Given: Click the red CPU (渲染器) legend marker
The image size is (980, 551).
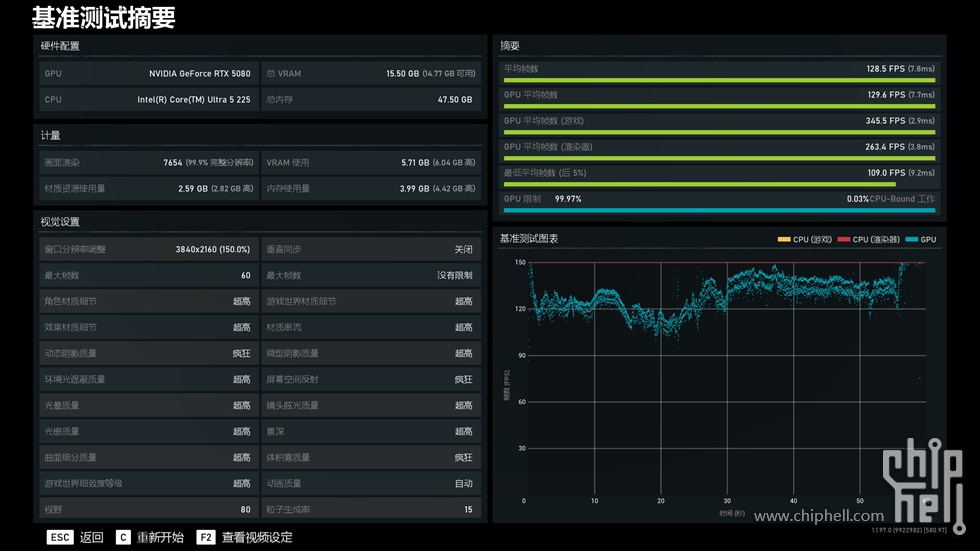Looking at the screenshot, I should [x=844, y=240].
